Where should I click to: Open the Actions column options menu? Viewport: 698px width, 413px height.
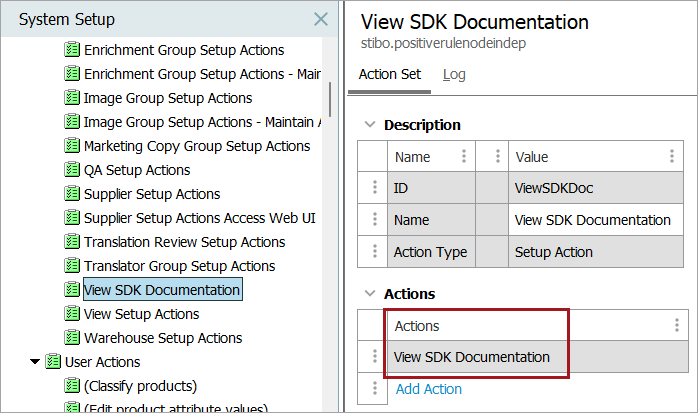click(677, 325)
